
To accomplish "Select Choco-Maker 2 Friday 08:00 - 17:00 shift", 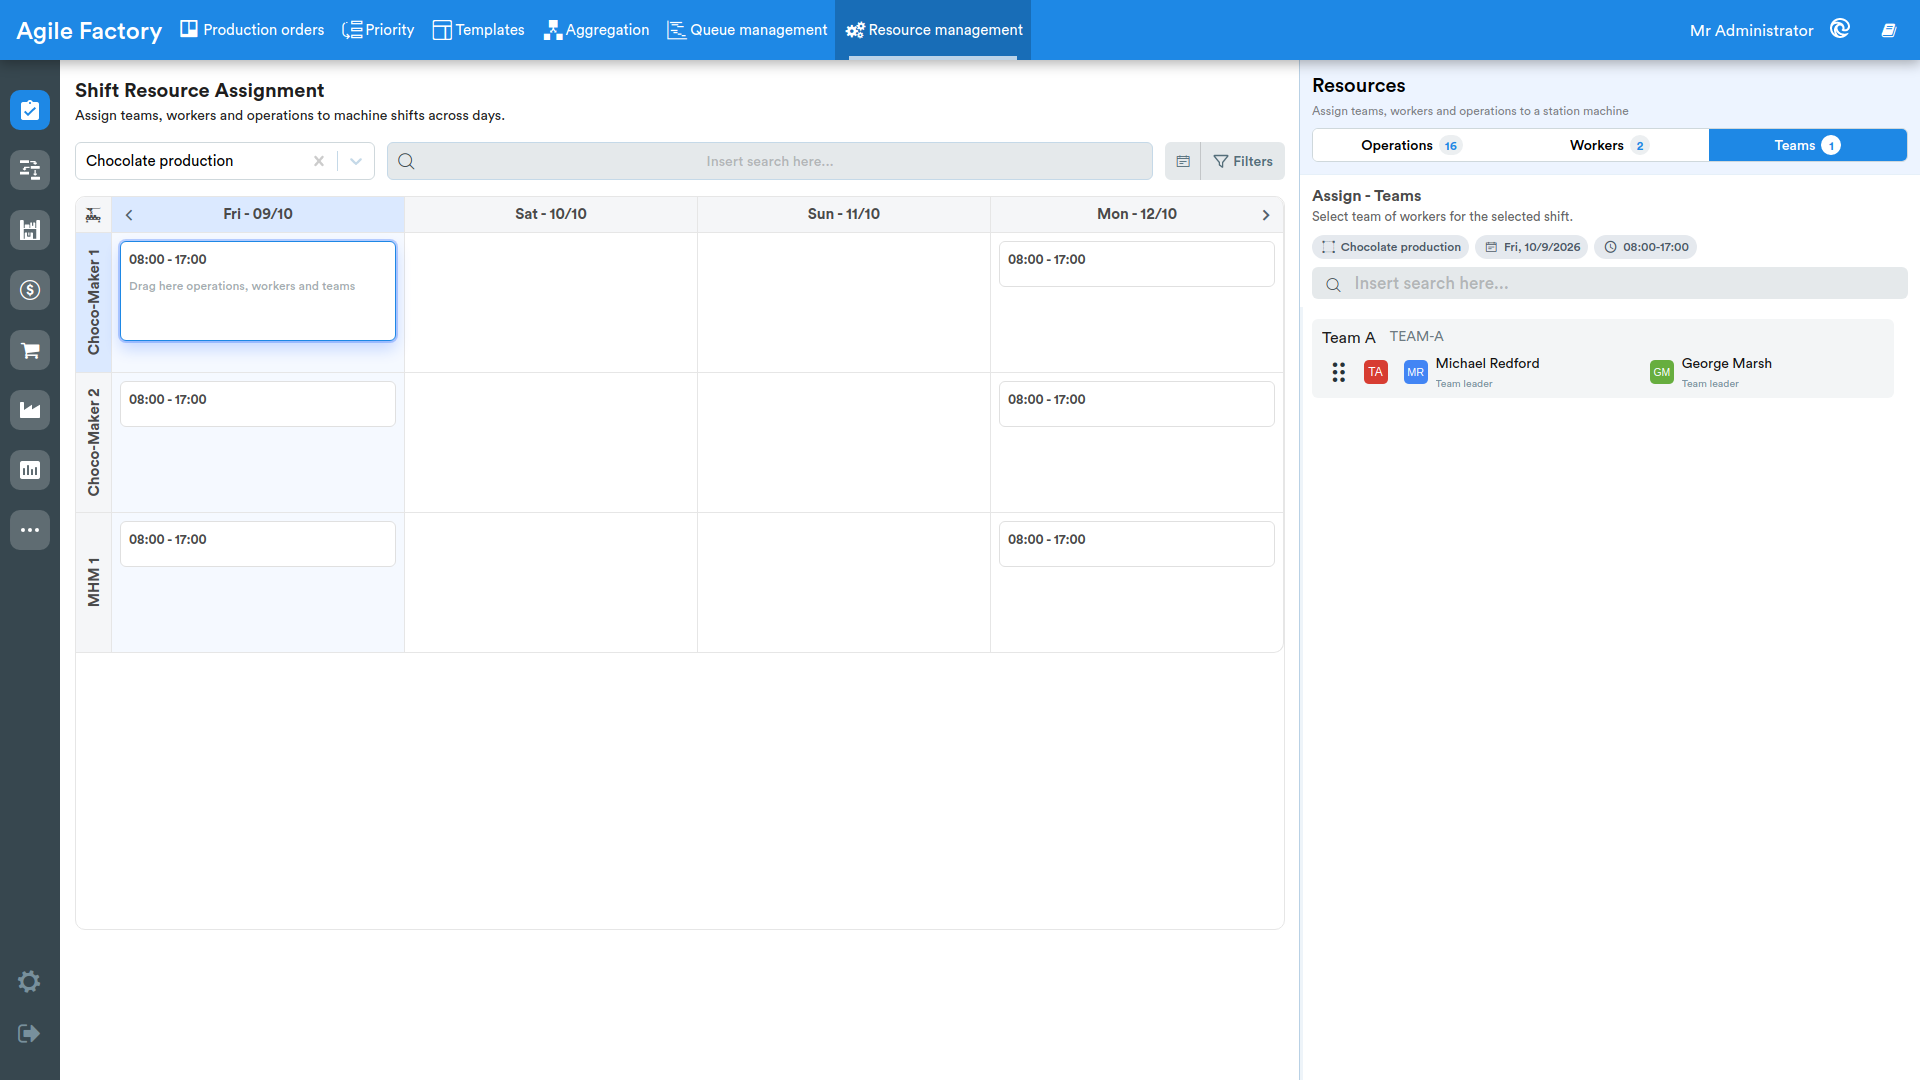I will tap(258, 404).
